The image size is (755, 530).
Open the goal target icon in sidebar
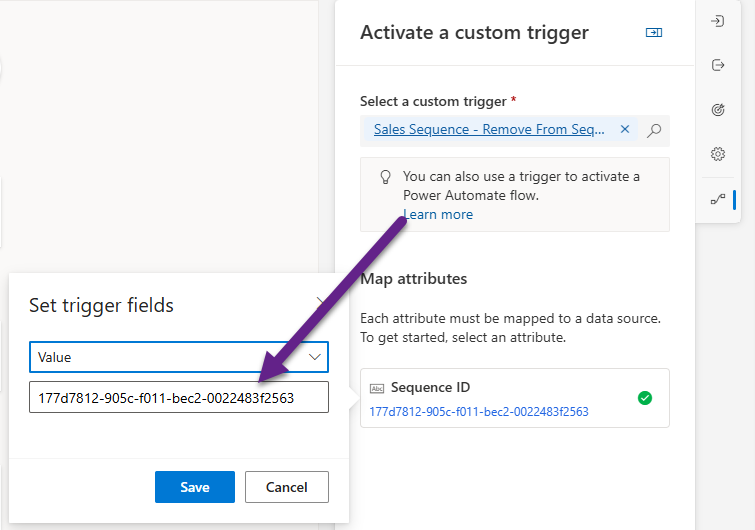pyautogui.click(x=717, y=110)
